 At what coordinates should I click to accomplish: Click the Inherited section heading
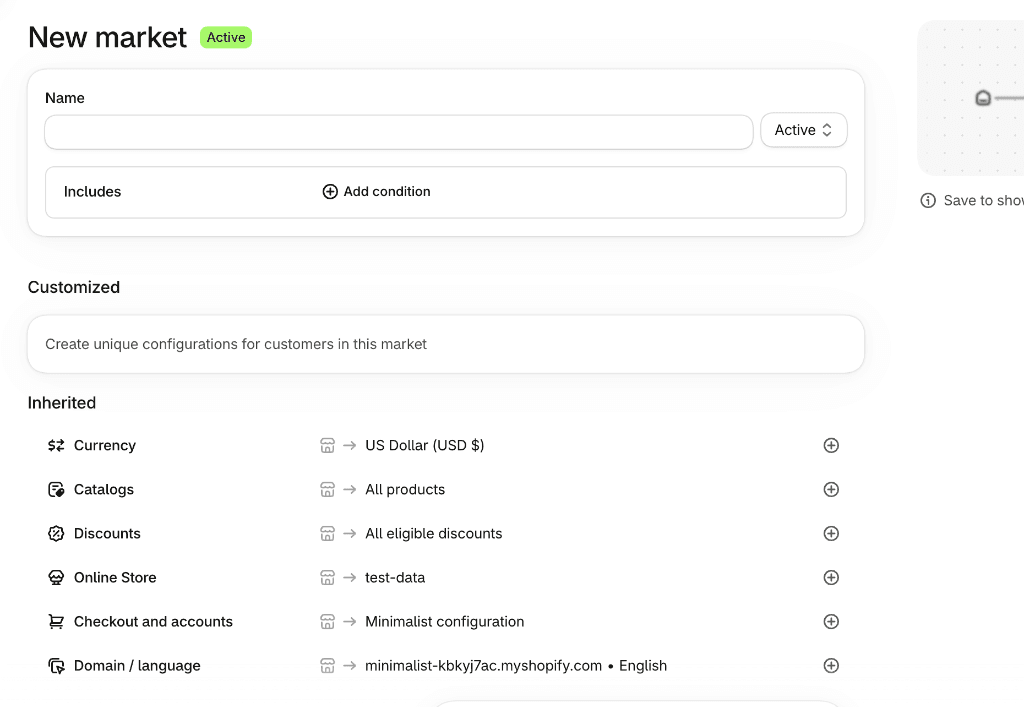[x=61, y=403]
